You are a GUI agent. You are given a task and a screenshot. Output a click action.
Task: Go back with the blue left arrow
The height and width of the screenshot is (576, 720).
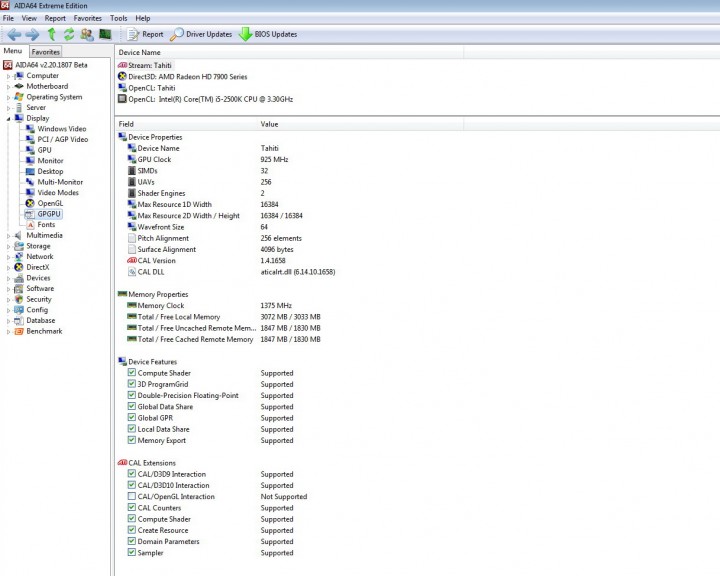[14, 34]
